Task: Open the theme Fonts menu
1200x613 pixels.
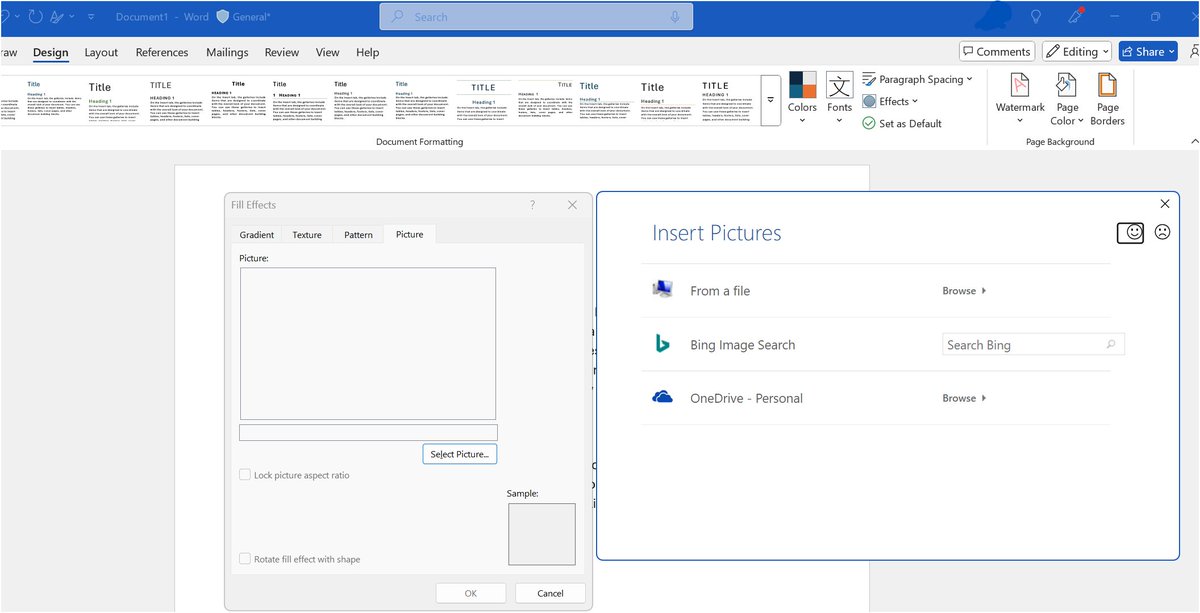Action: click(840, 97)
